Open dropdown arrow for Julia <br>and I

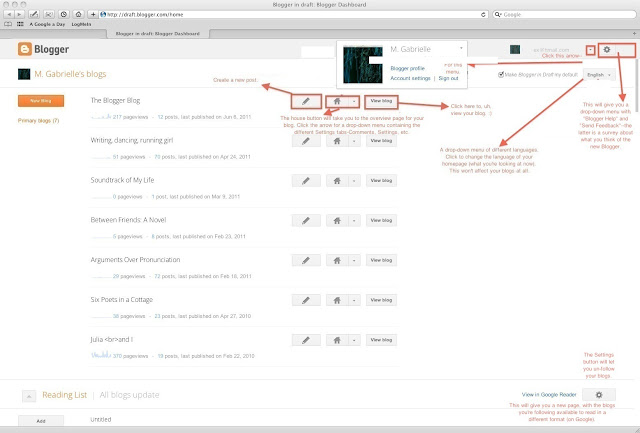coord(354,340)
